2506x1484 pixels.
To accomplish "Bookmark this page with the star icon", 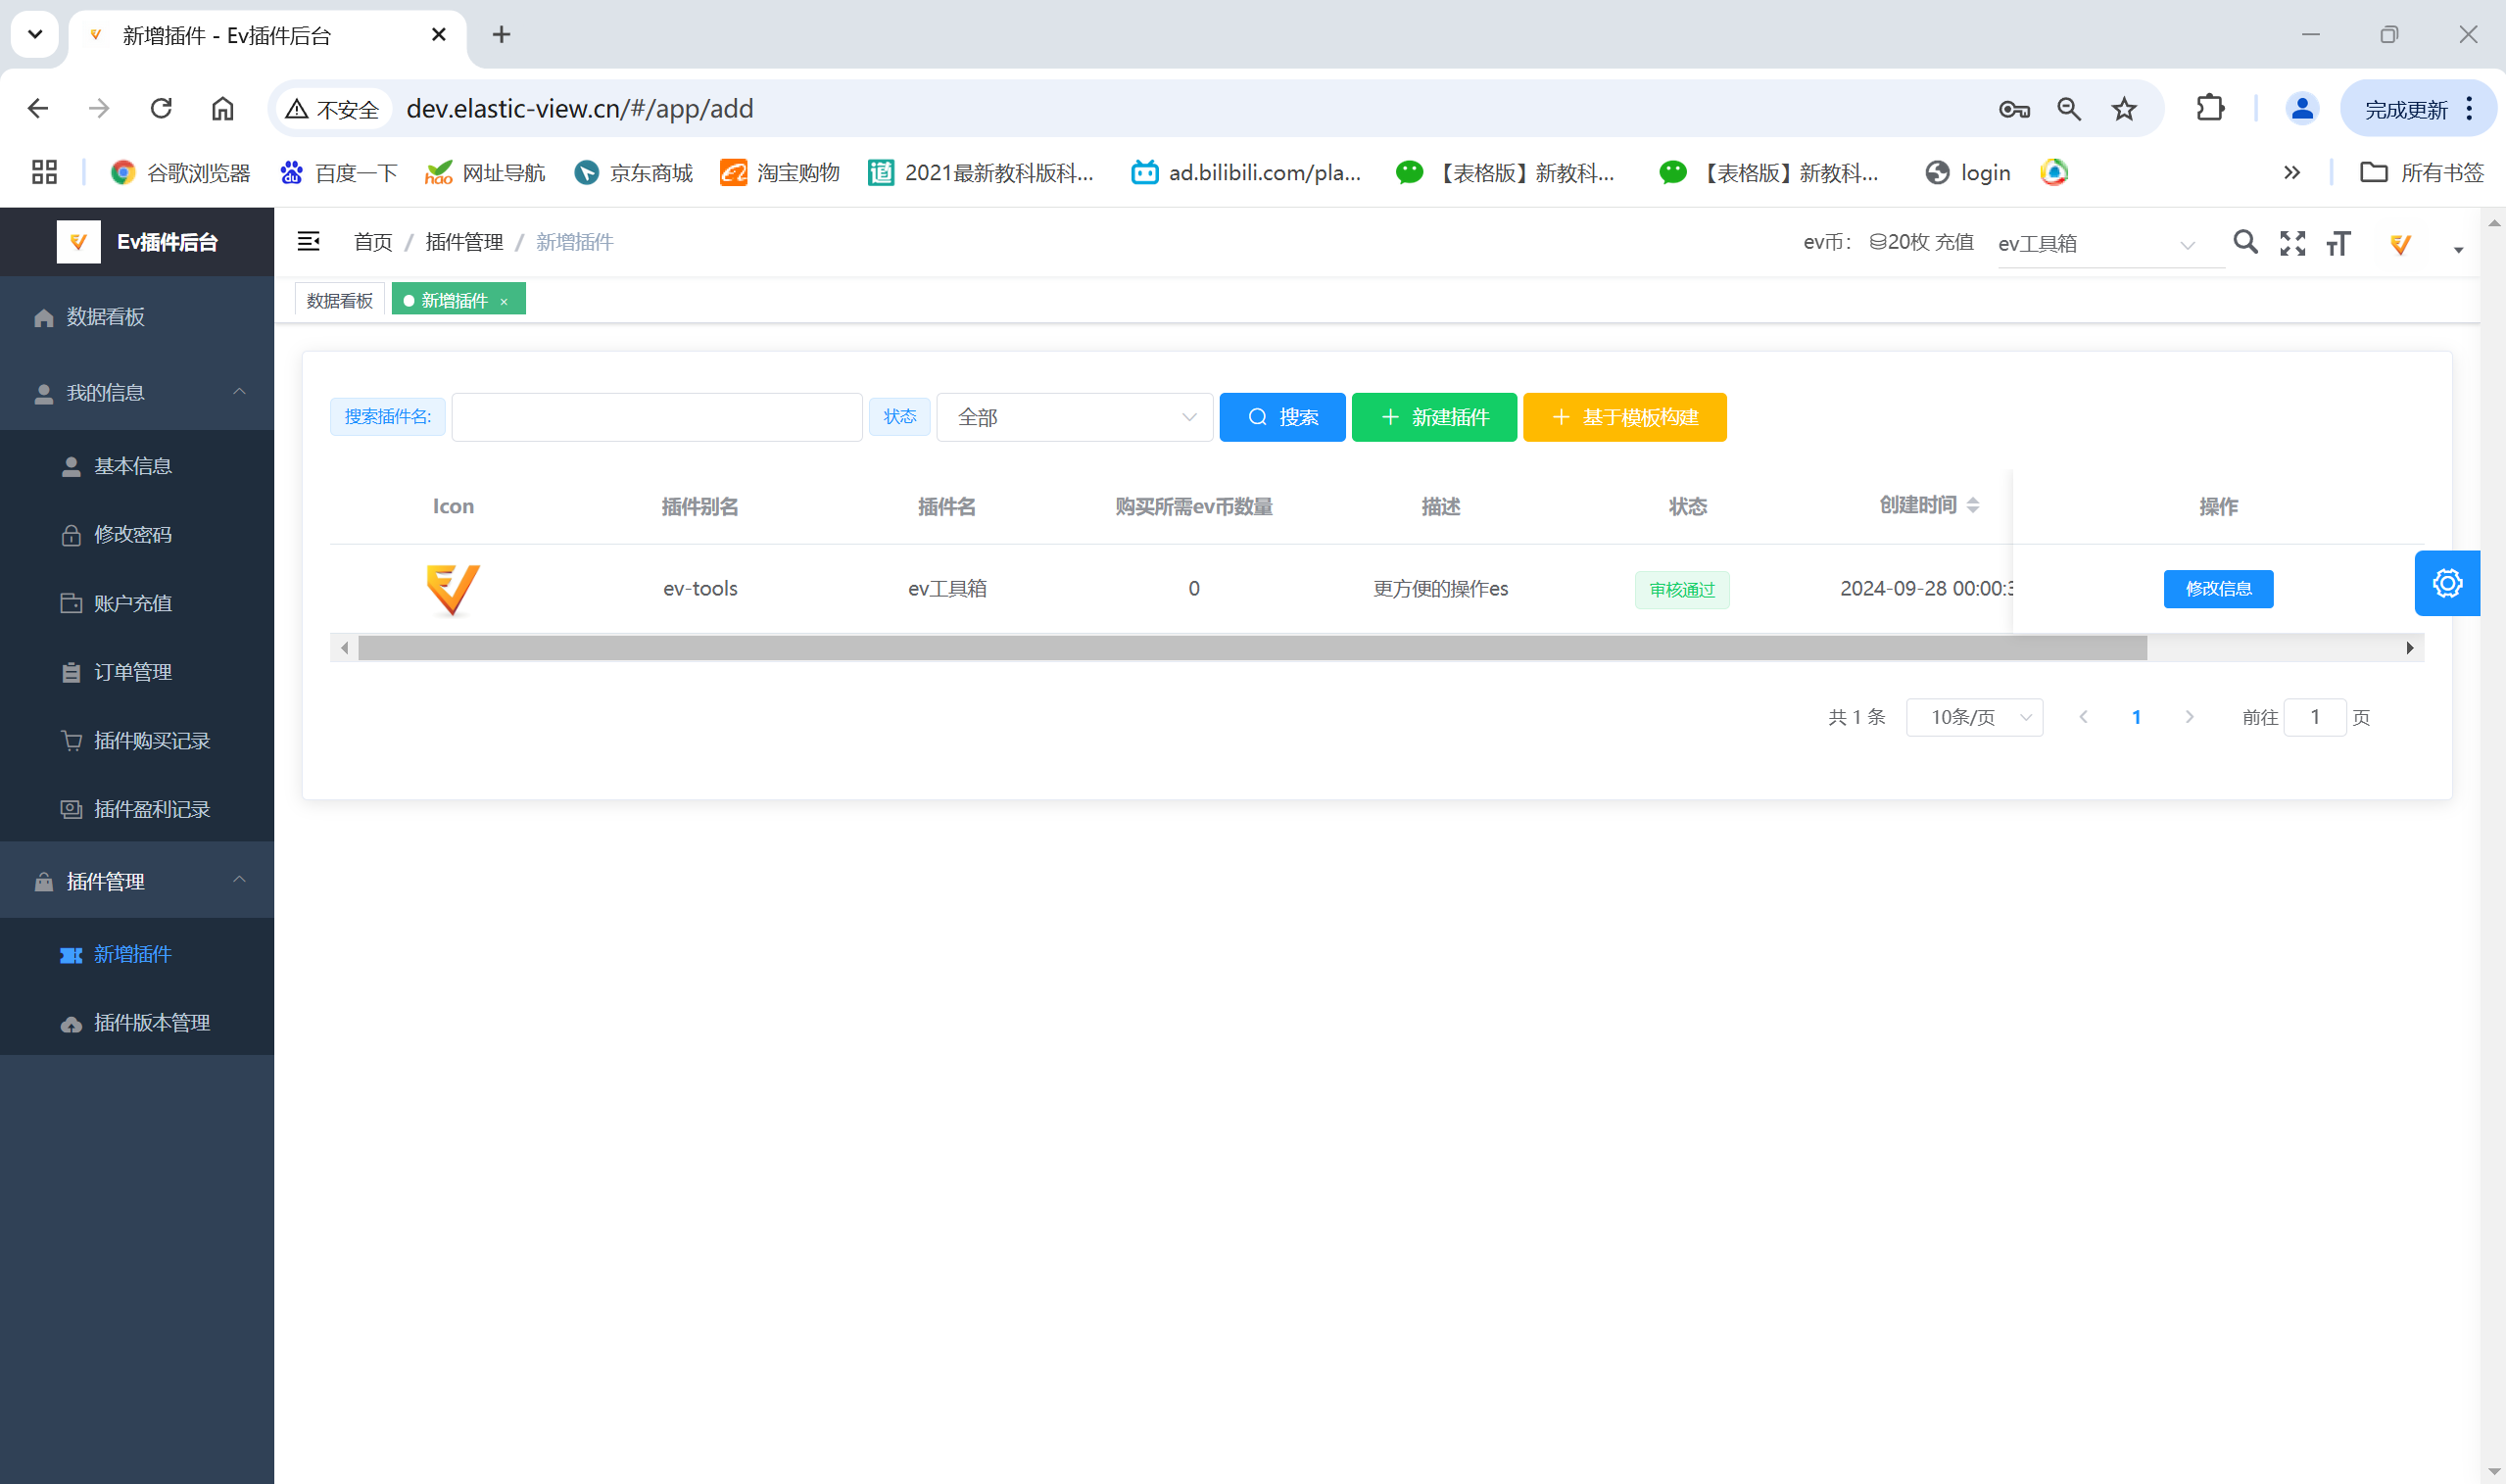I will click(2124, 109).
